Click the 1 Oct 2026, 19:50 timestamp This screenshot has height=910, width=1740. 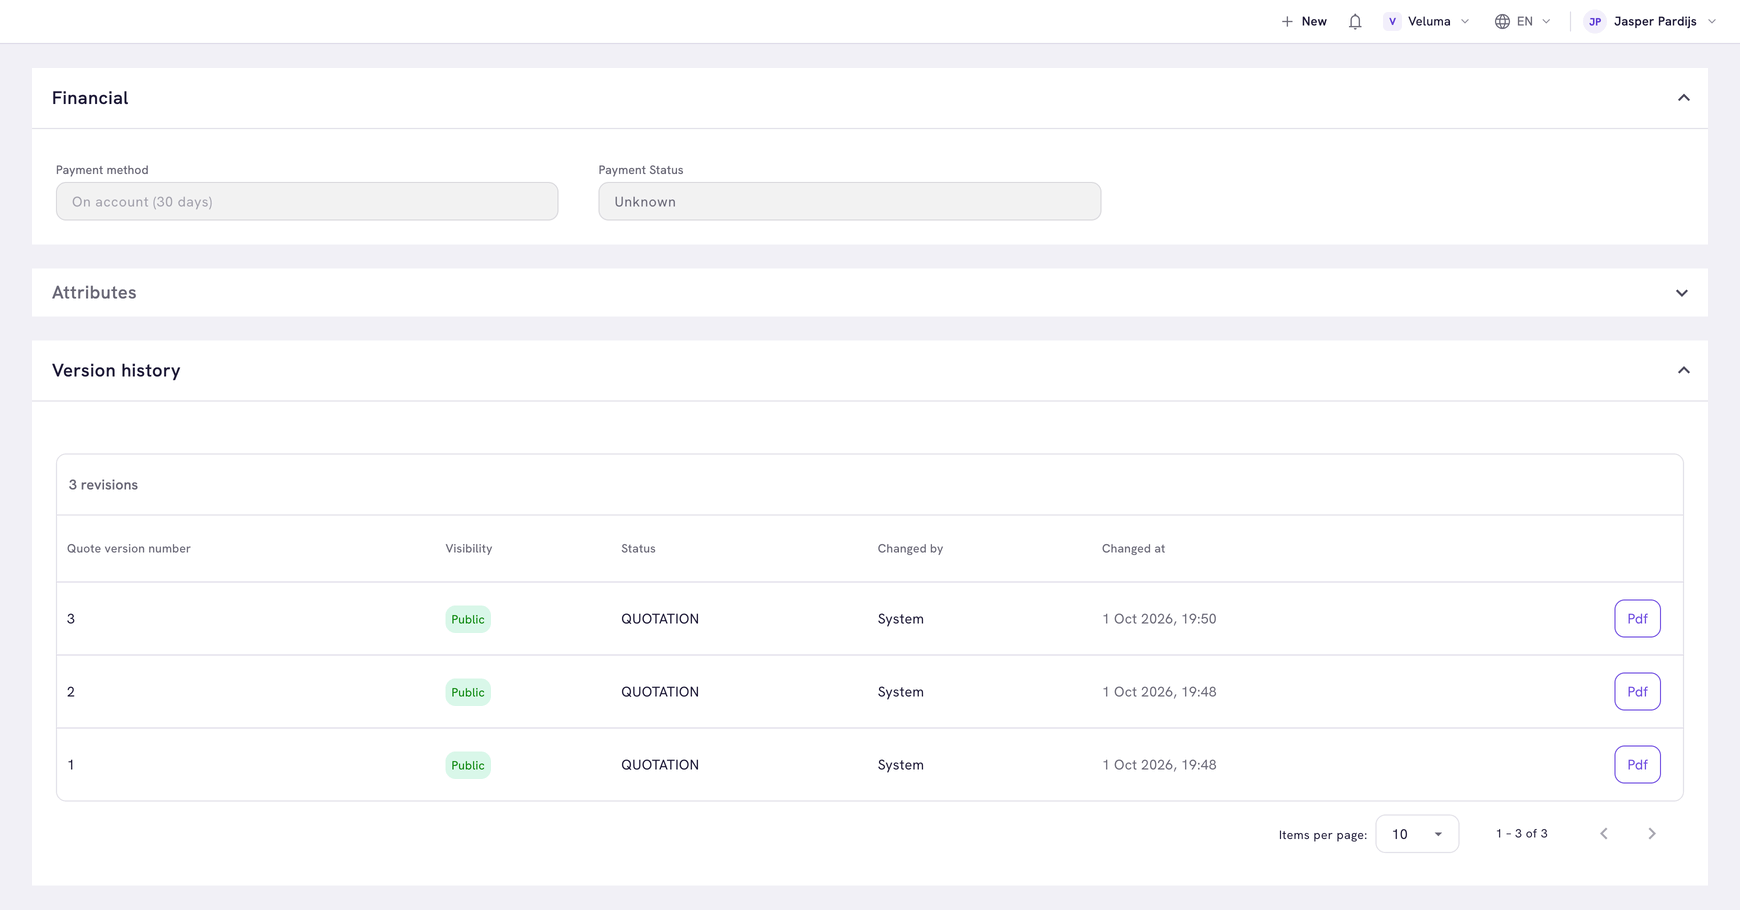pos(1159,619)
